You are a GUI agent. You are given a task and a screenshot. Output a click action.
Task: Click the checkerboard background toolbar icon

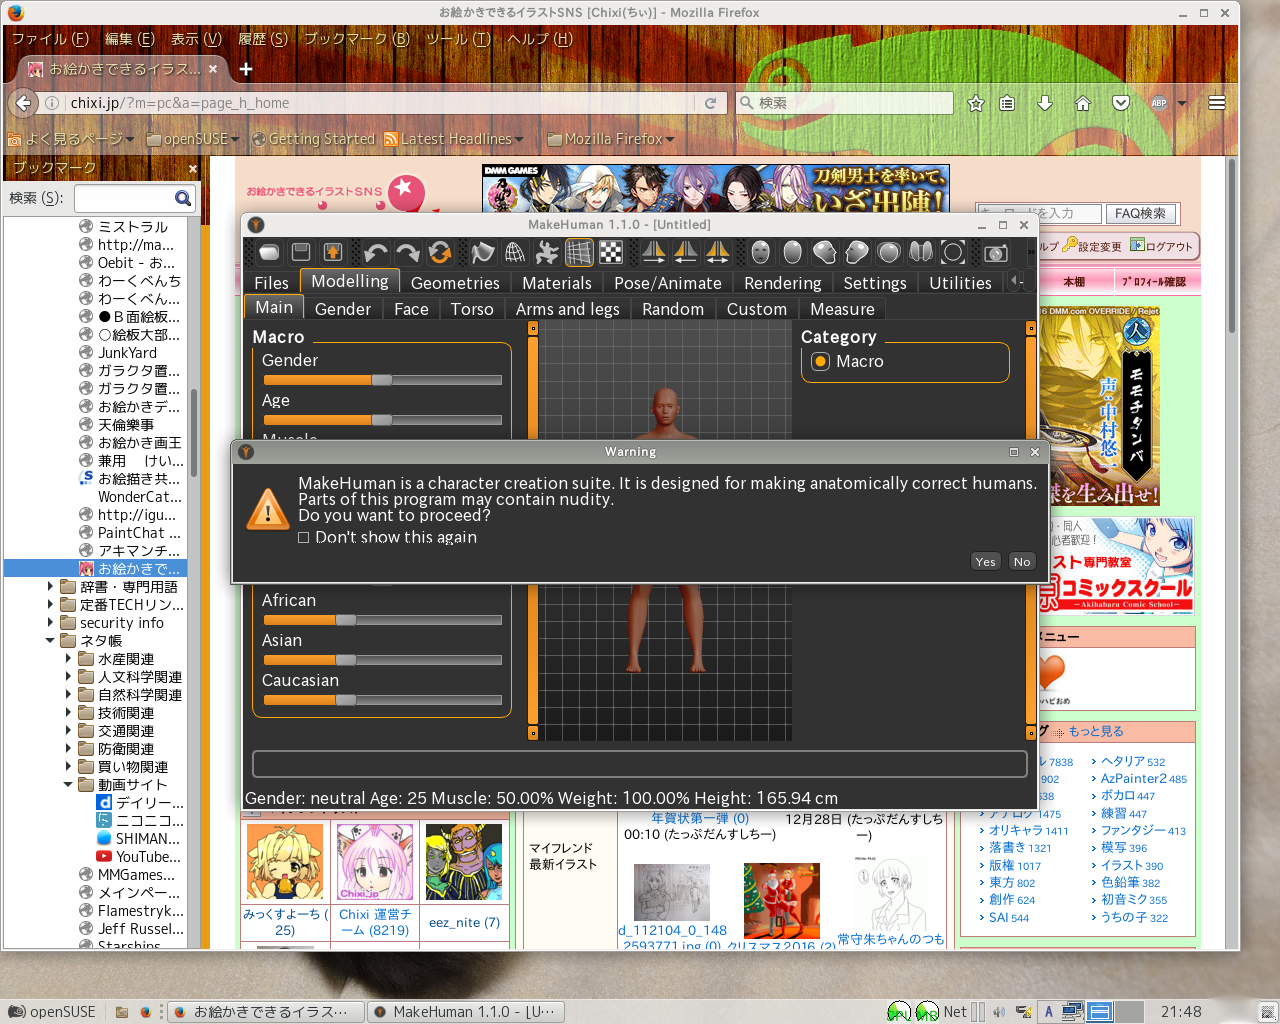[611, 253]
